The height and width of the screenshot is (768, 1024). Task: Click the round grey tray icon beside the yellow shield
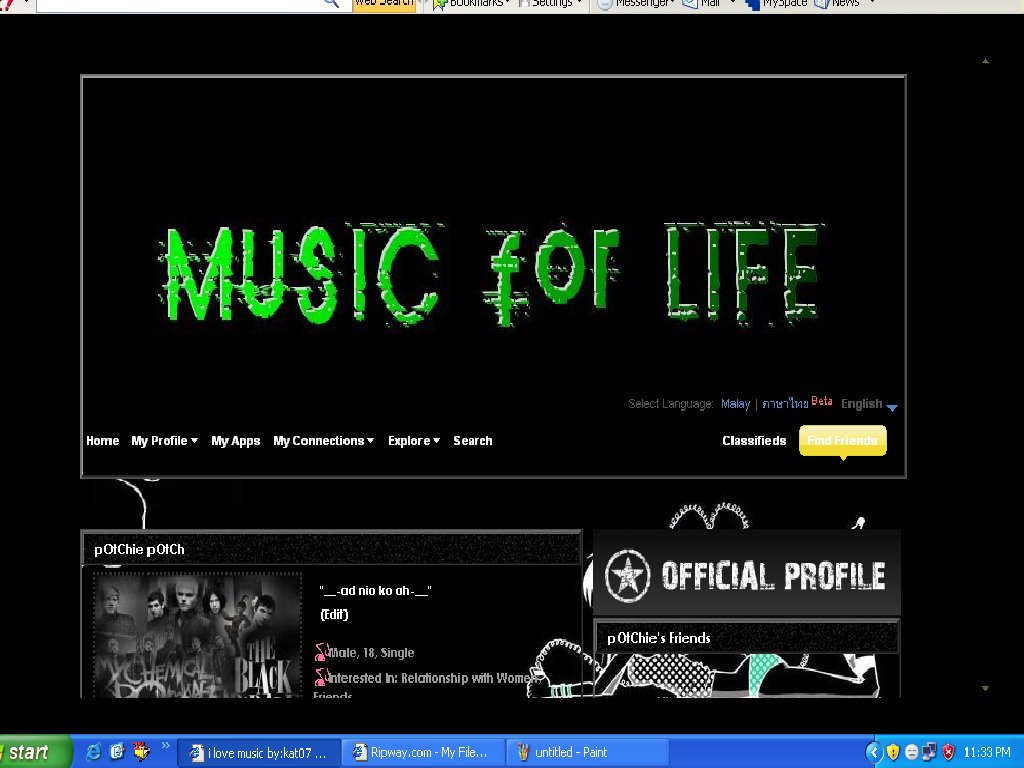tap(912, 752)
